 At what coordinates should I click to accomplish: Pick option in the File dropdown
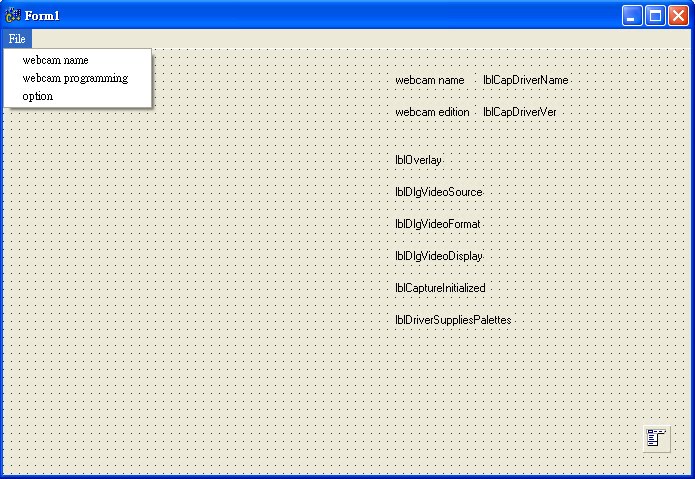pyautogui.click(x=78, y=96)
